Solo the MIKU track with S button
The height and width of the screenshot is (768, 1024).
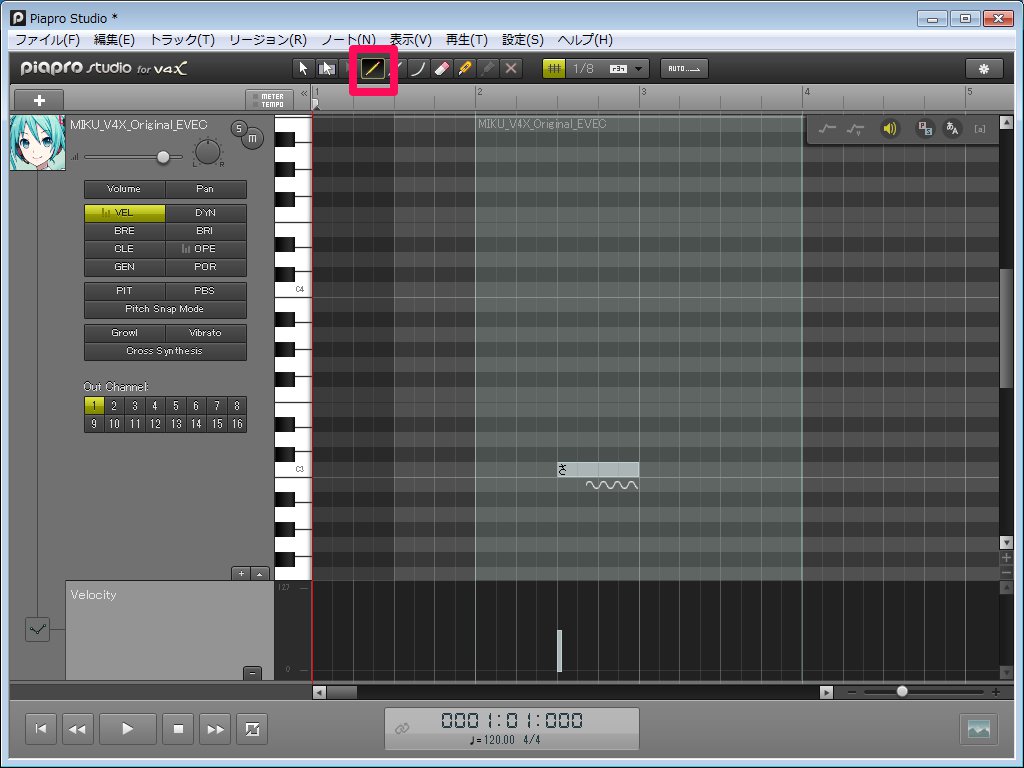[x=239, y=128]
